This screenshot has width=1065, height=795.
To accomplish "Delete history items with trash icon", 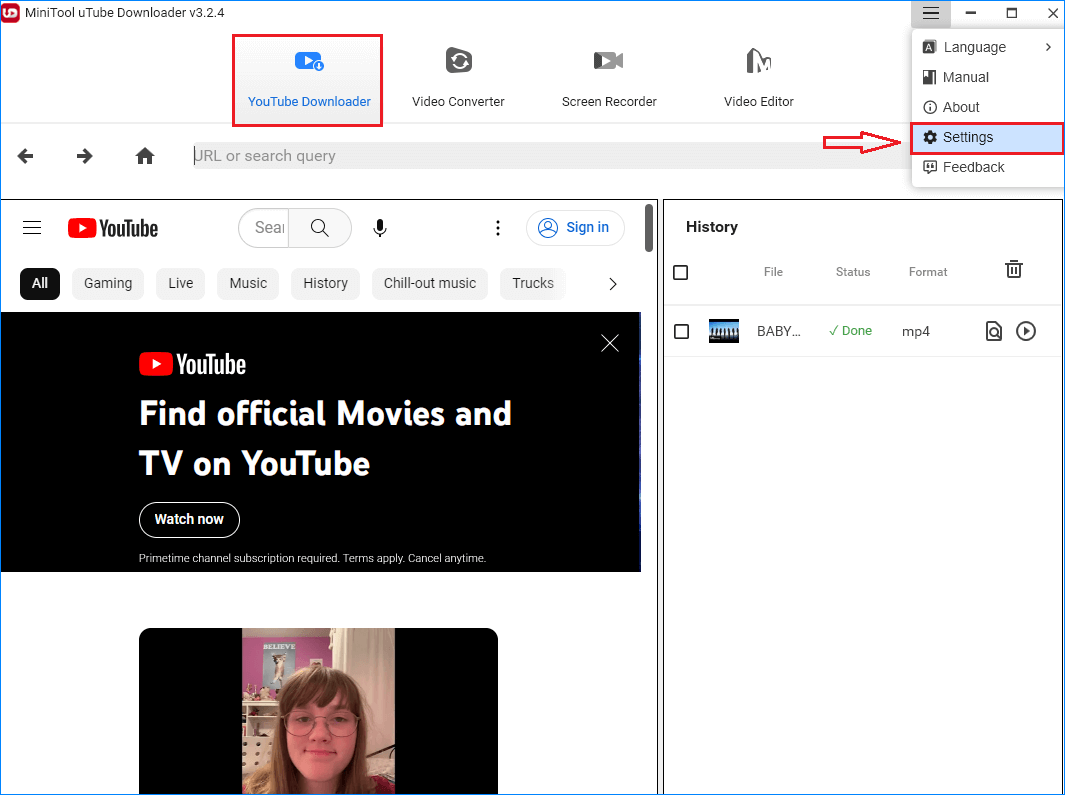I will click(x=1013, y=269).
